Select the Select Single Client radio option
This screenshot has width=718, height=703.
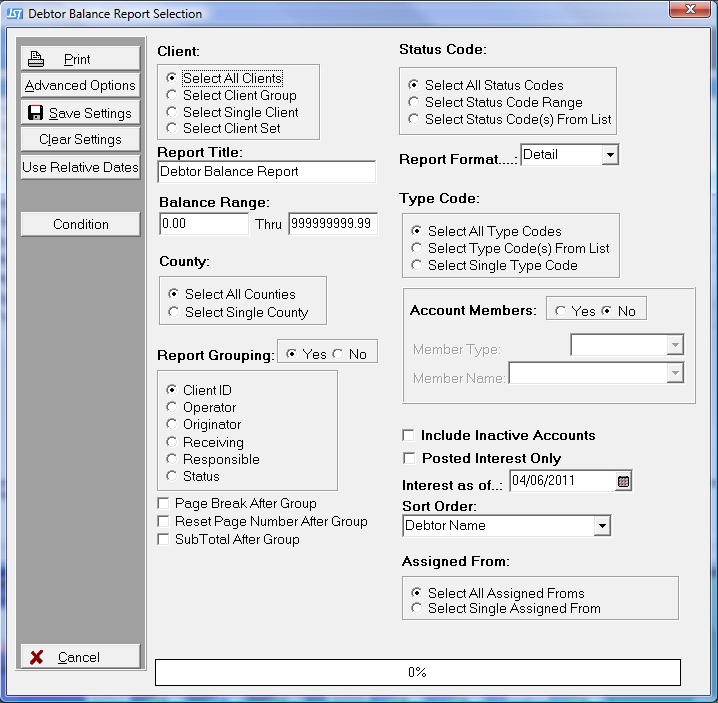[x=173, y=113]
